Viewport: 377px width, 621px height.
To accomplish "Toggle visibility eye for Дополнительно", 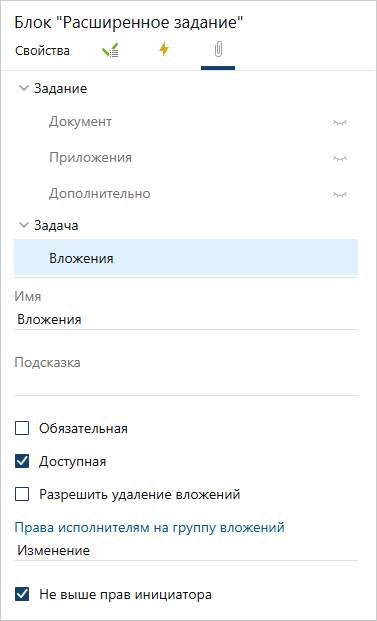I will click(x=339, y=194).
